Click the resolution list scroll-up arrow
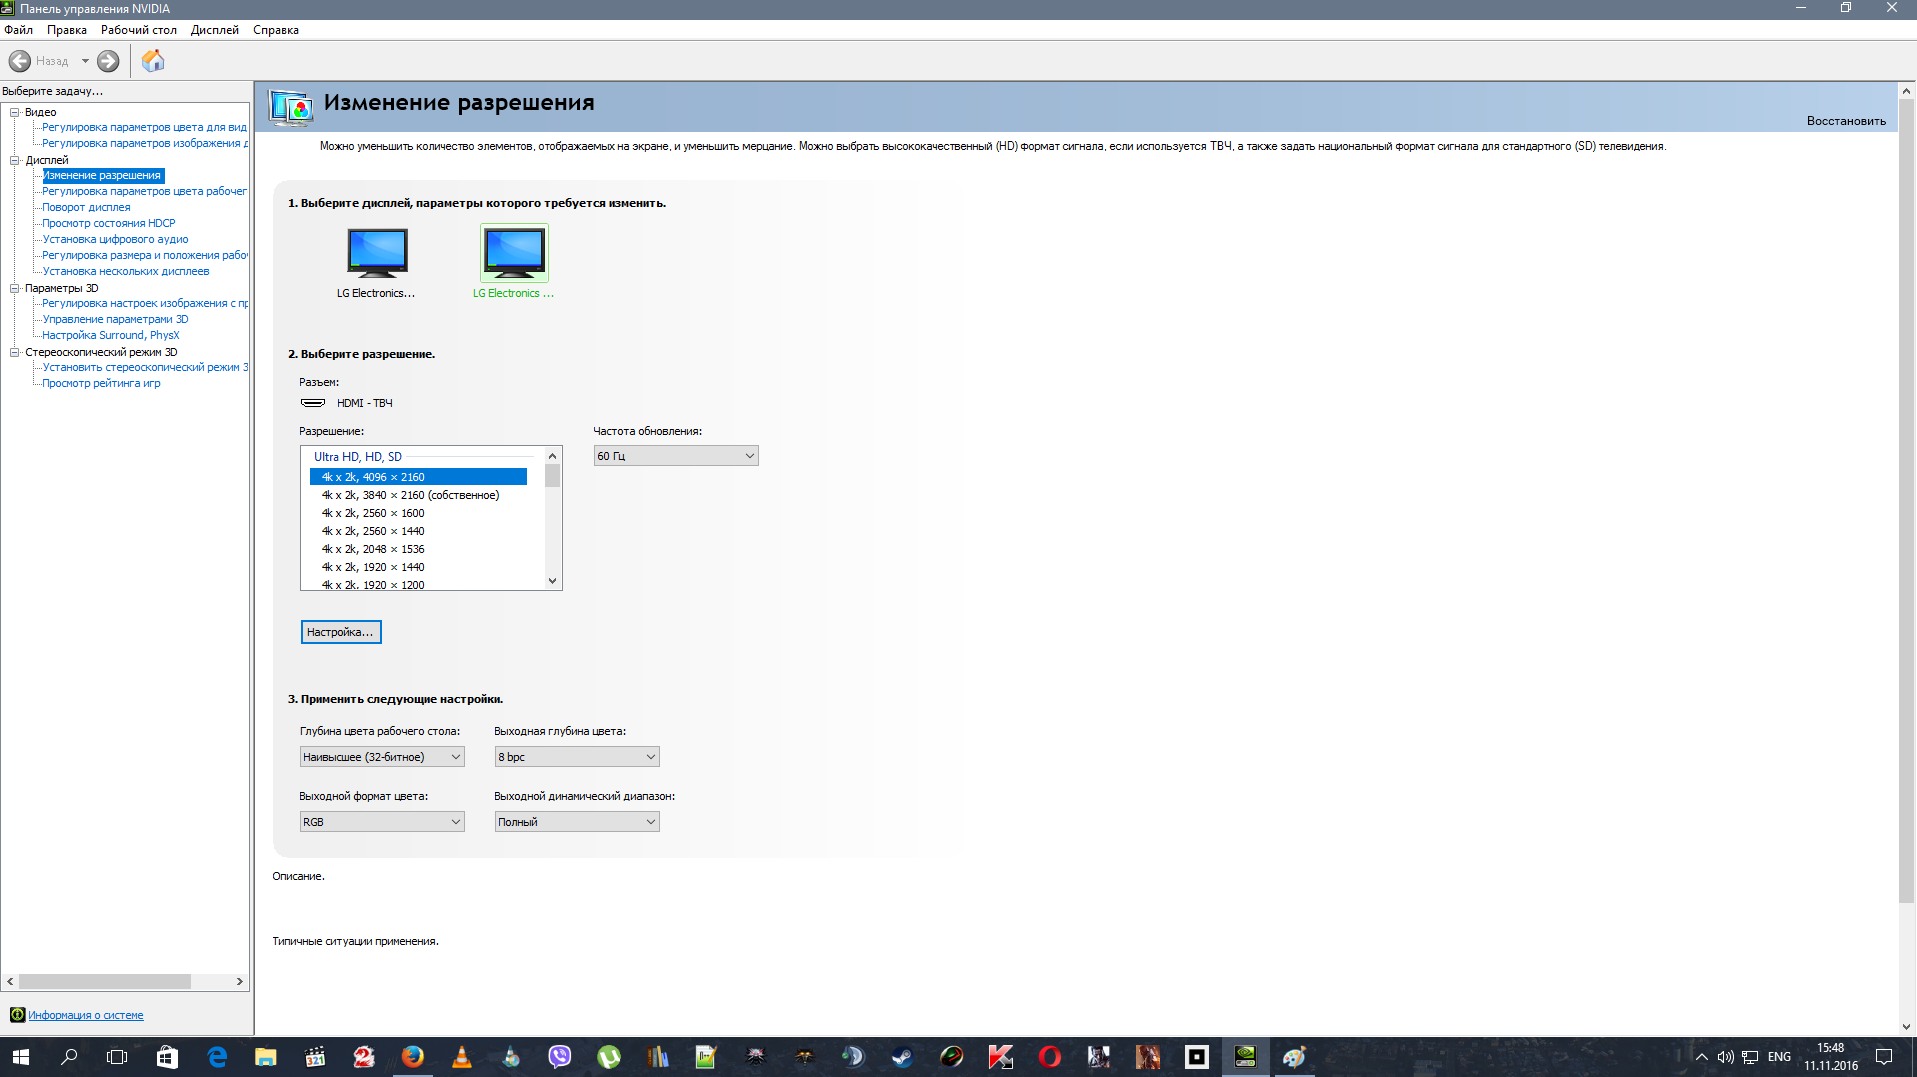This screenshot has height=1077, width=1917. point(552,456)
